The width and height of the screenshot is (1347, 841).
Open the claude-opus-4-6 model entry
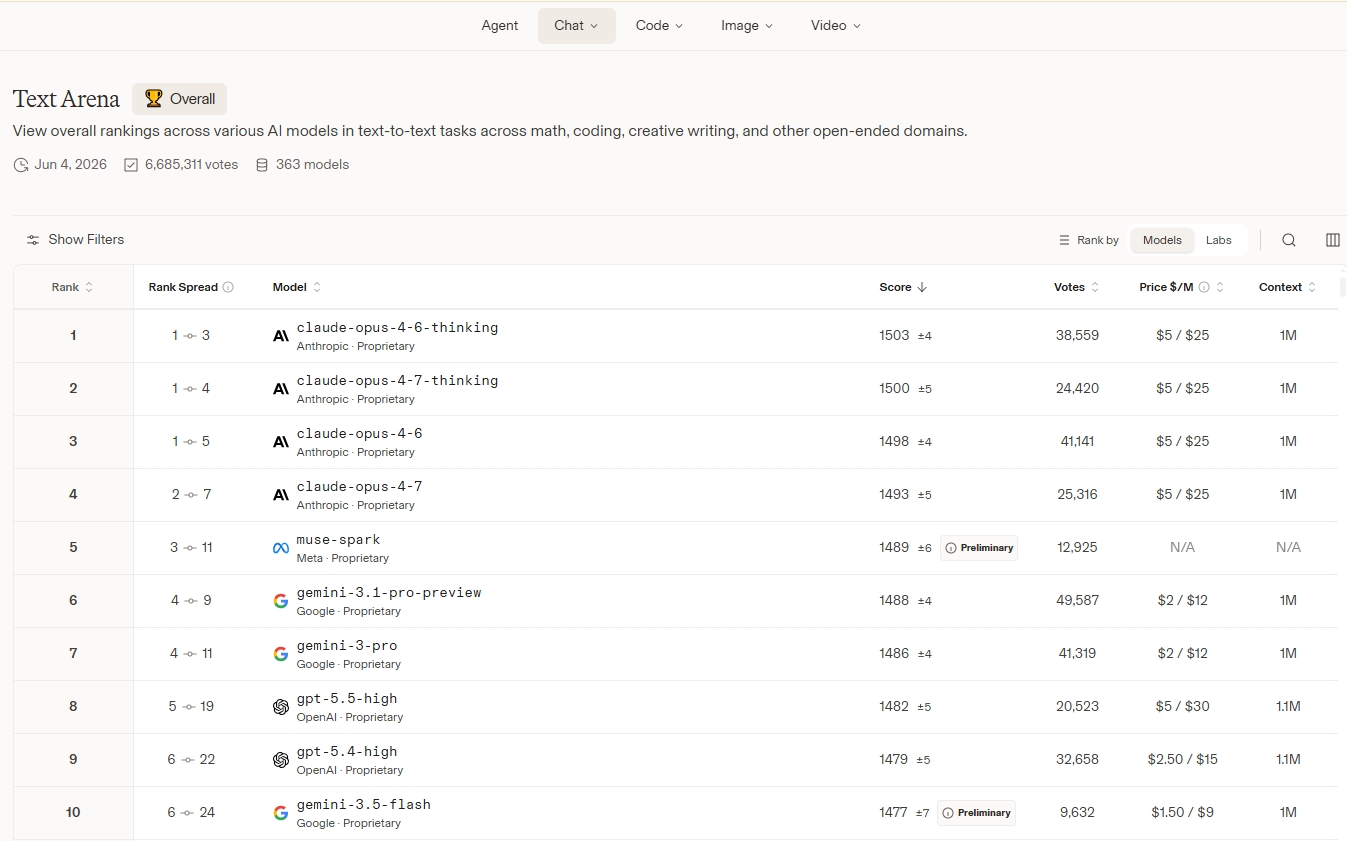click(x=360, y=434)
